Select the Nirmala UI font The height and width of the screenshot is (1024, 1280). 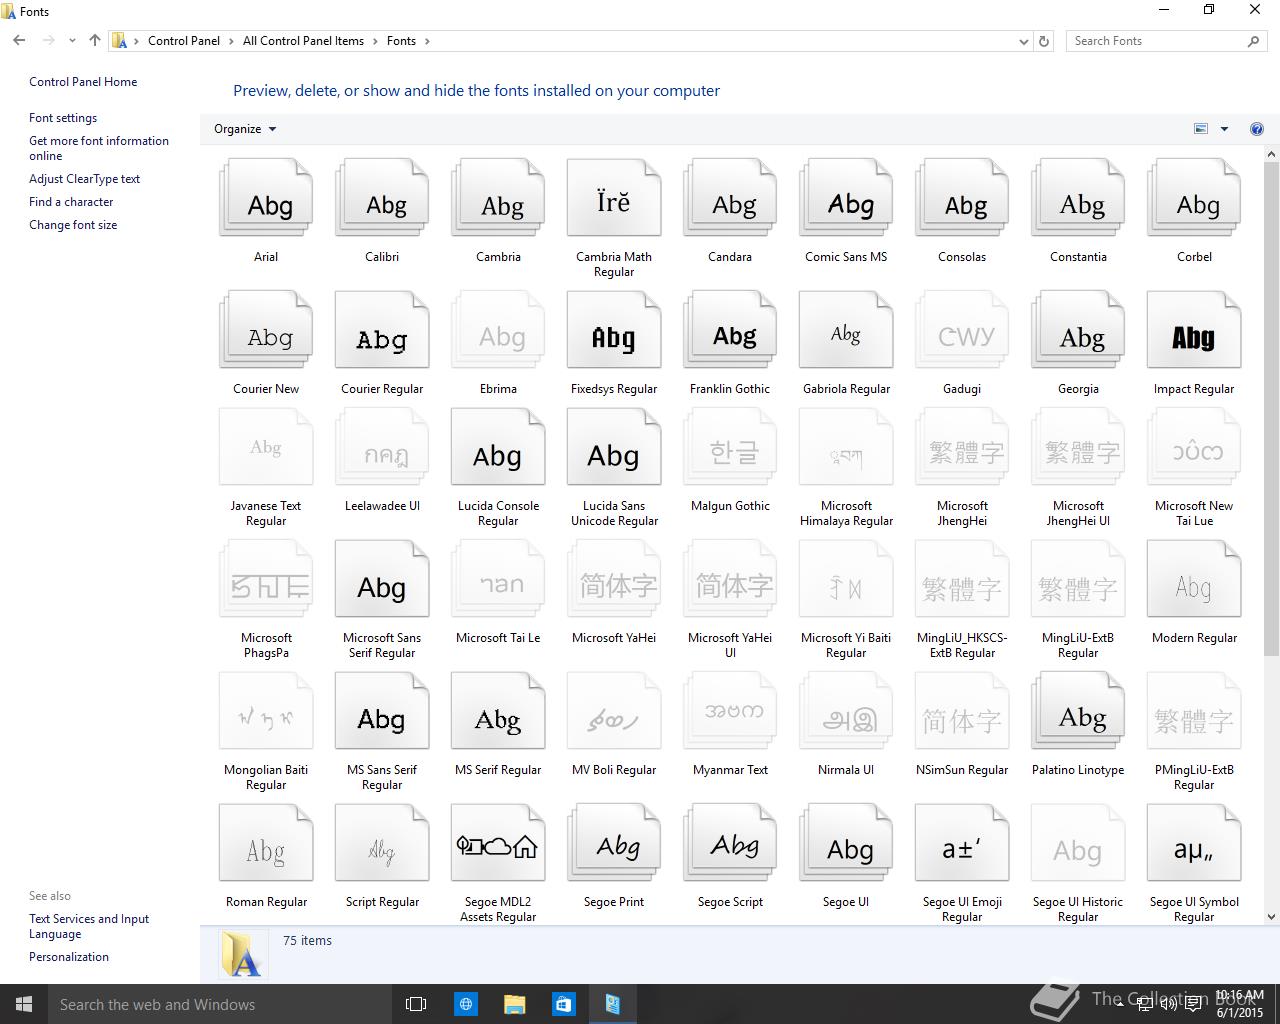(846, 711)
